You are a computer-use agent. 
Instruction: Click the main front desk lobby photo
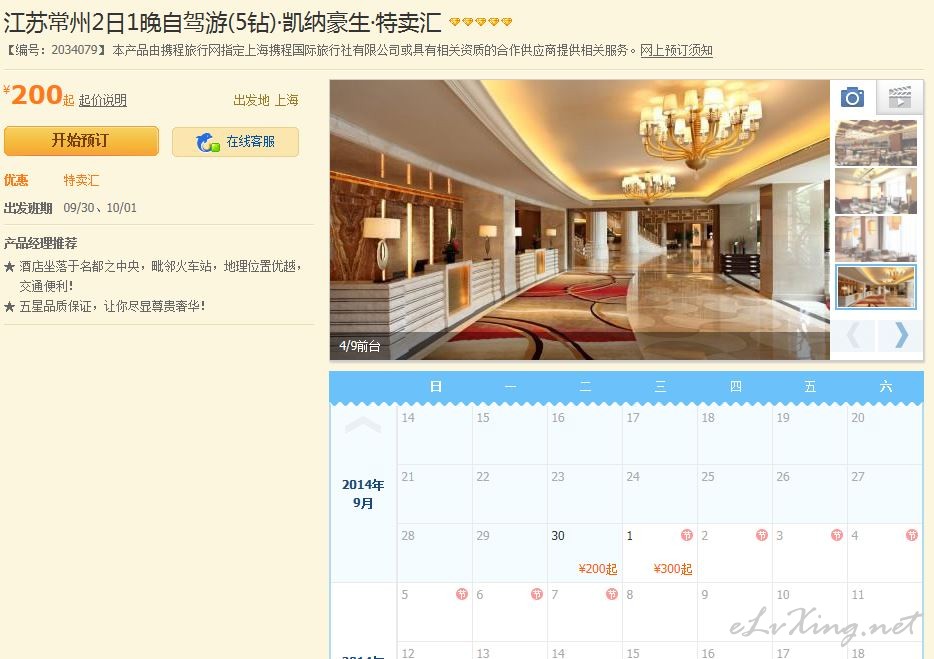[x=580, y=220]
